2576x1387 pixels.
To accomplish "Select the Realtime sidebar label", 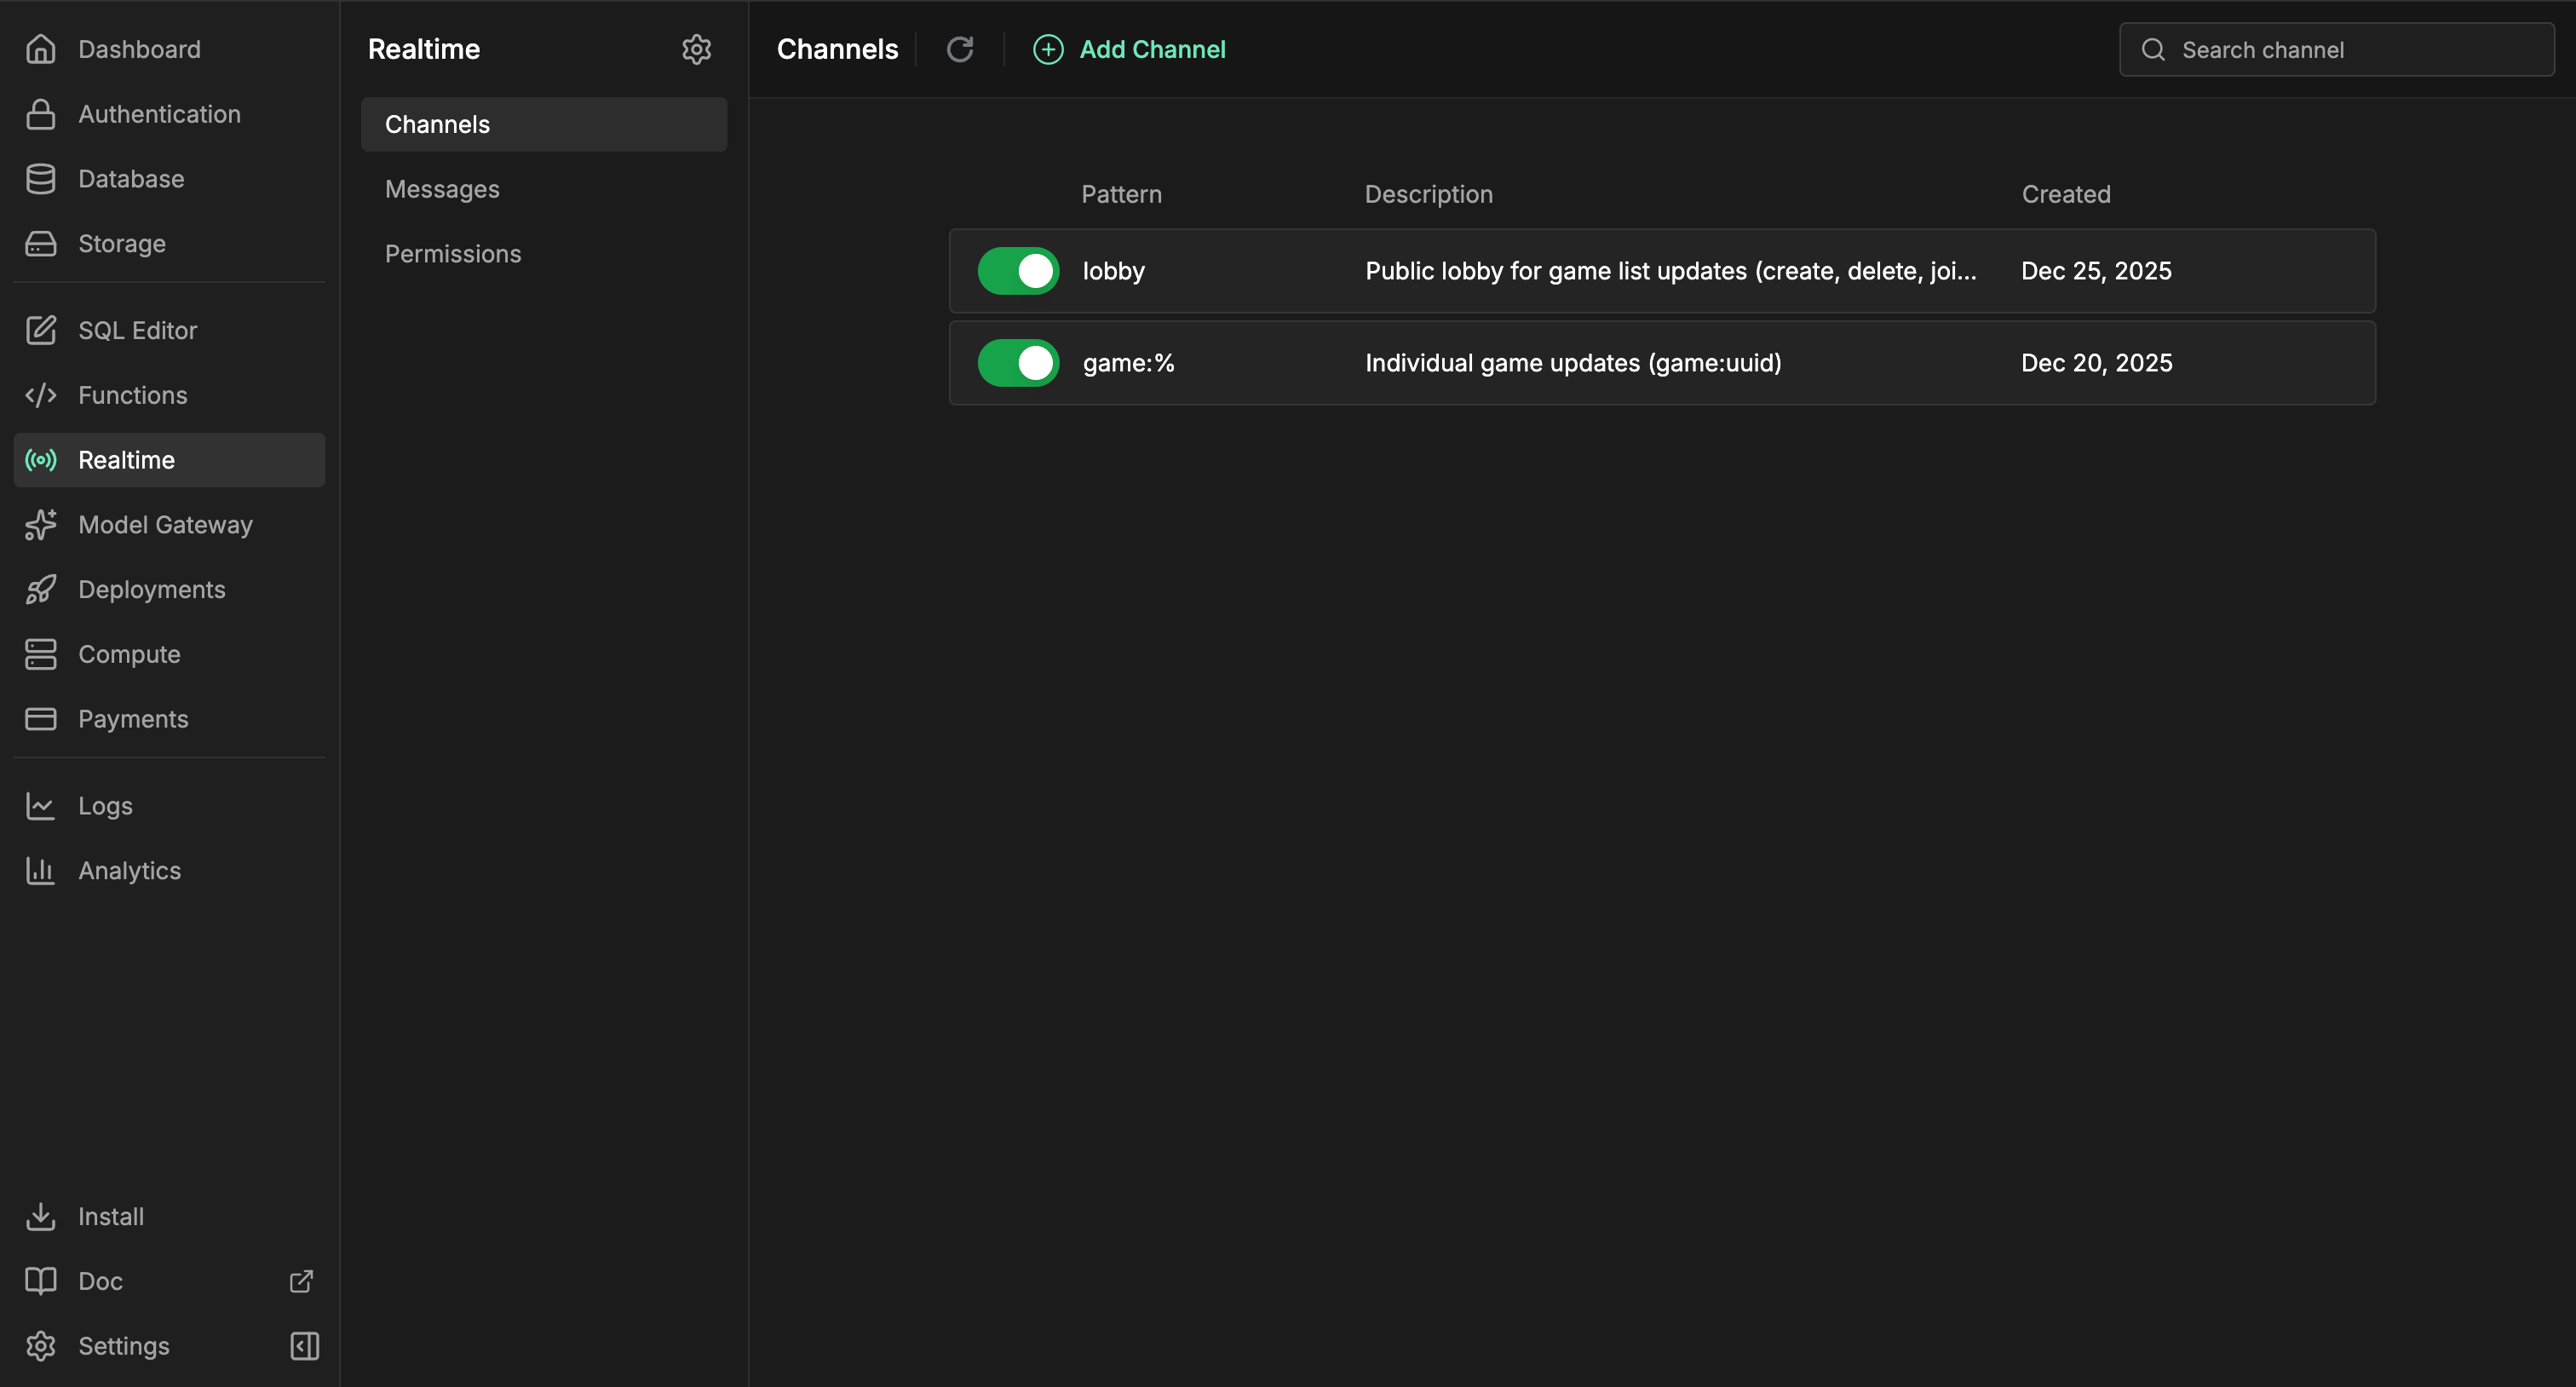I will point(126,460).
